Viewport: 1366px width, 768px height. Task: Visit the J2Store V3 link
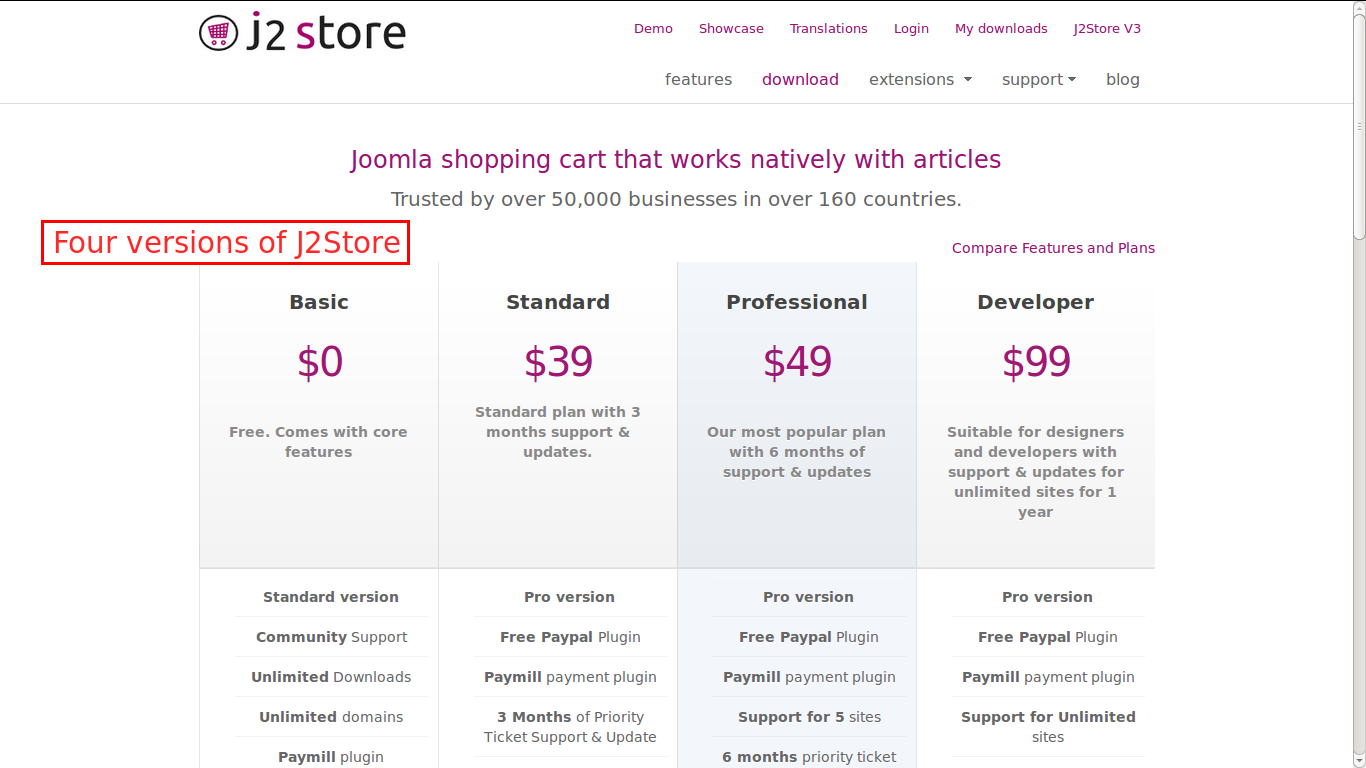1107,29
